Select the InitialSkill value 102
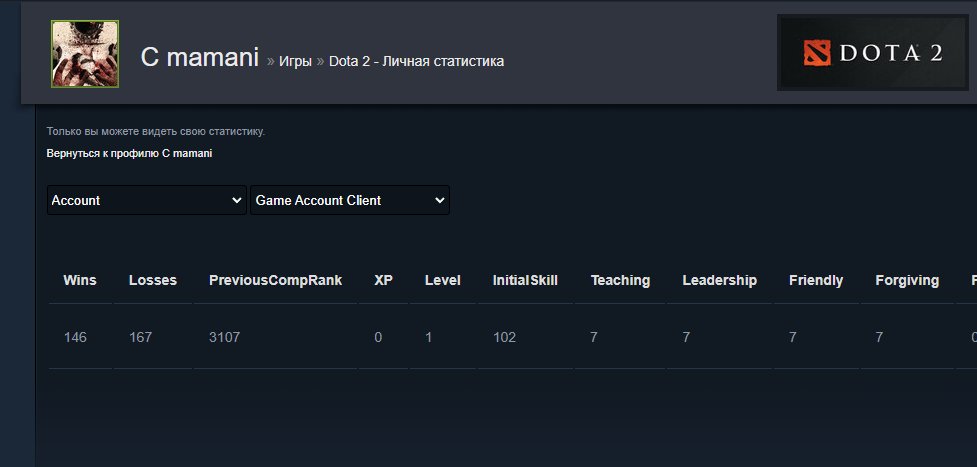Screen dimensions: 977x467 pyautogui.click(x=504, y=337)
